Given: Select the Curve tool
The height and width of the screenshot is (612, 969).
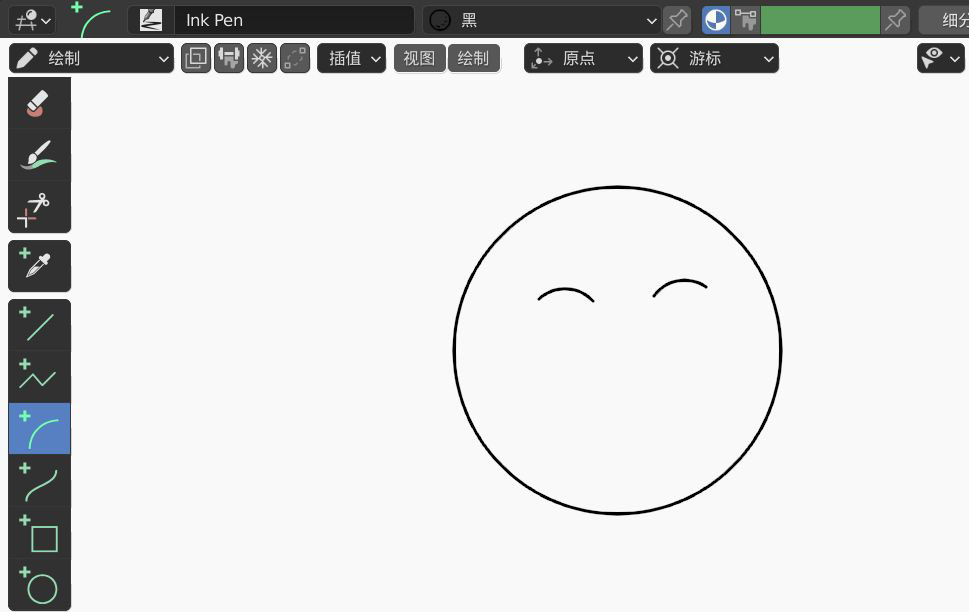Looking at the screenshot, I should coord(39,481).
